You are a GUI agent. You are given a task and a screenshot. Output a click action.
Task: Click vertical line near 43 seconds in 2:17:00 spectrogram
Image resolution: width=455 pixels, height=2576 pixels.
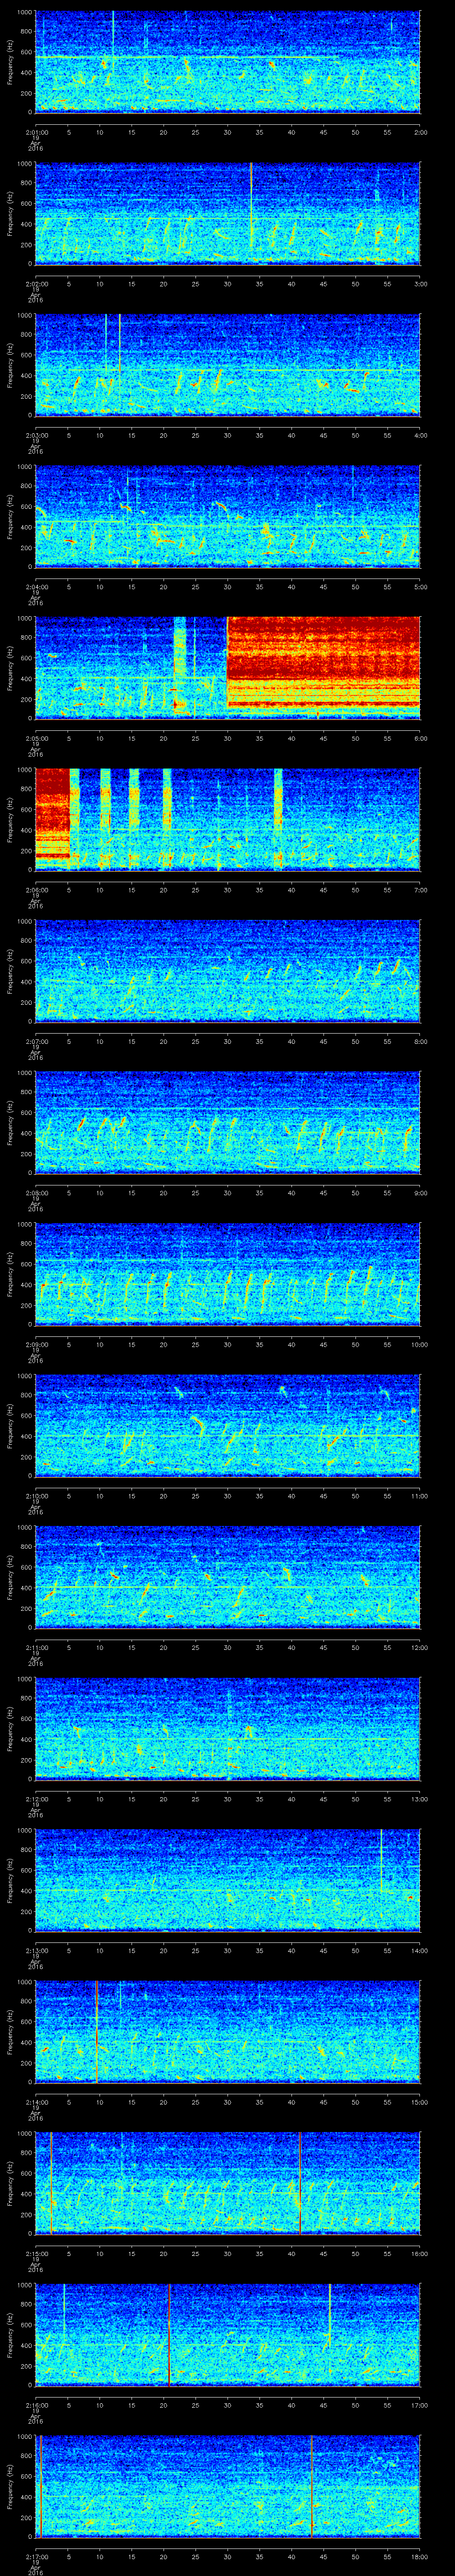pyautogui.click(x=312, y=2485)
